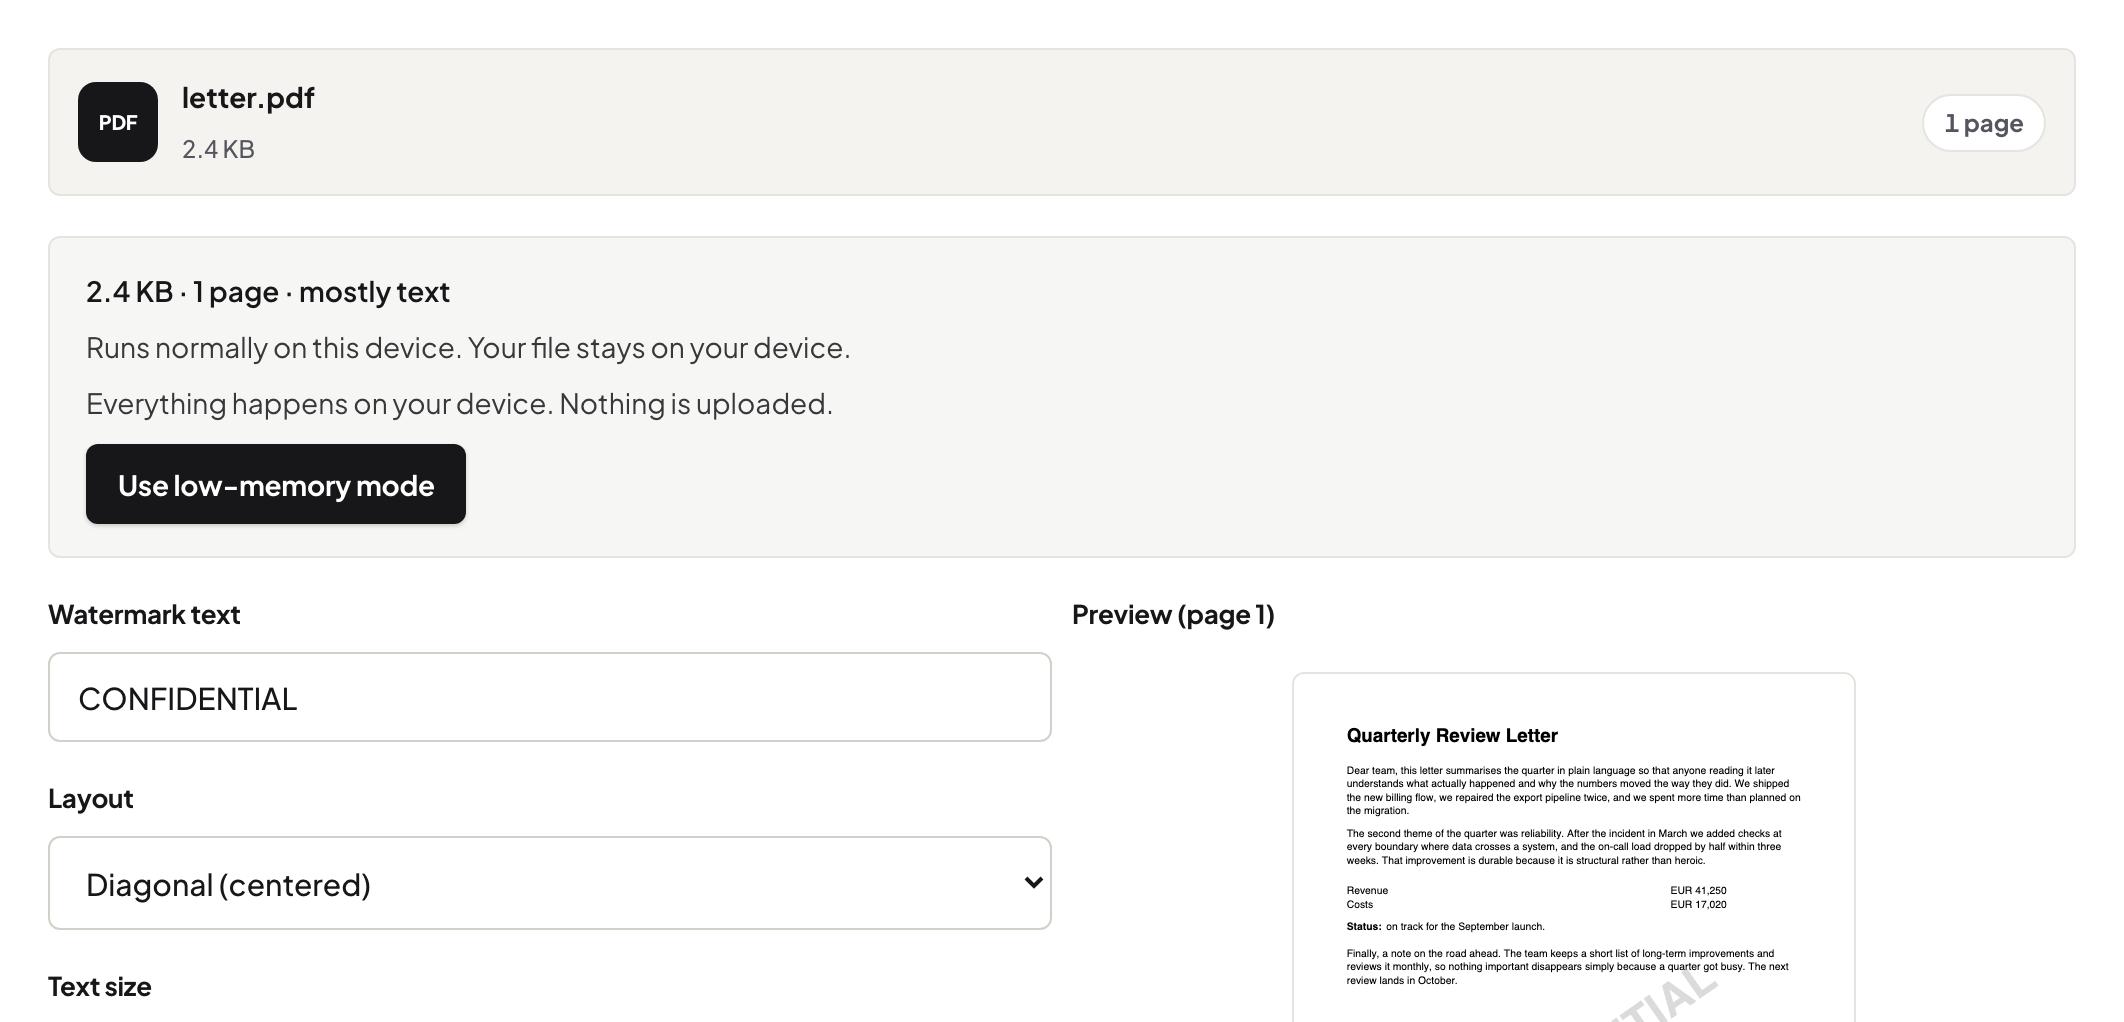Click the 2.4 KB file size under letter.pdf
The width and height of the screenshot is (2124, 1022).
[218, 149]
